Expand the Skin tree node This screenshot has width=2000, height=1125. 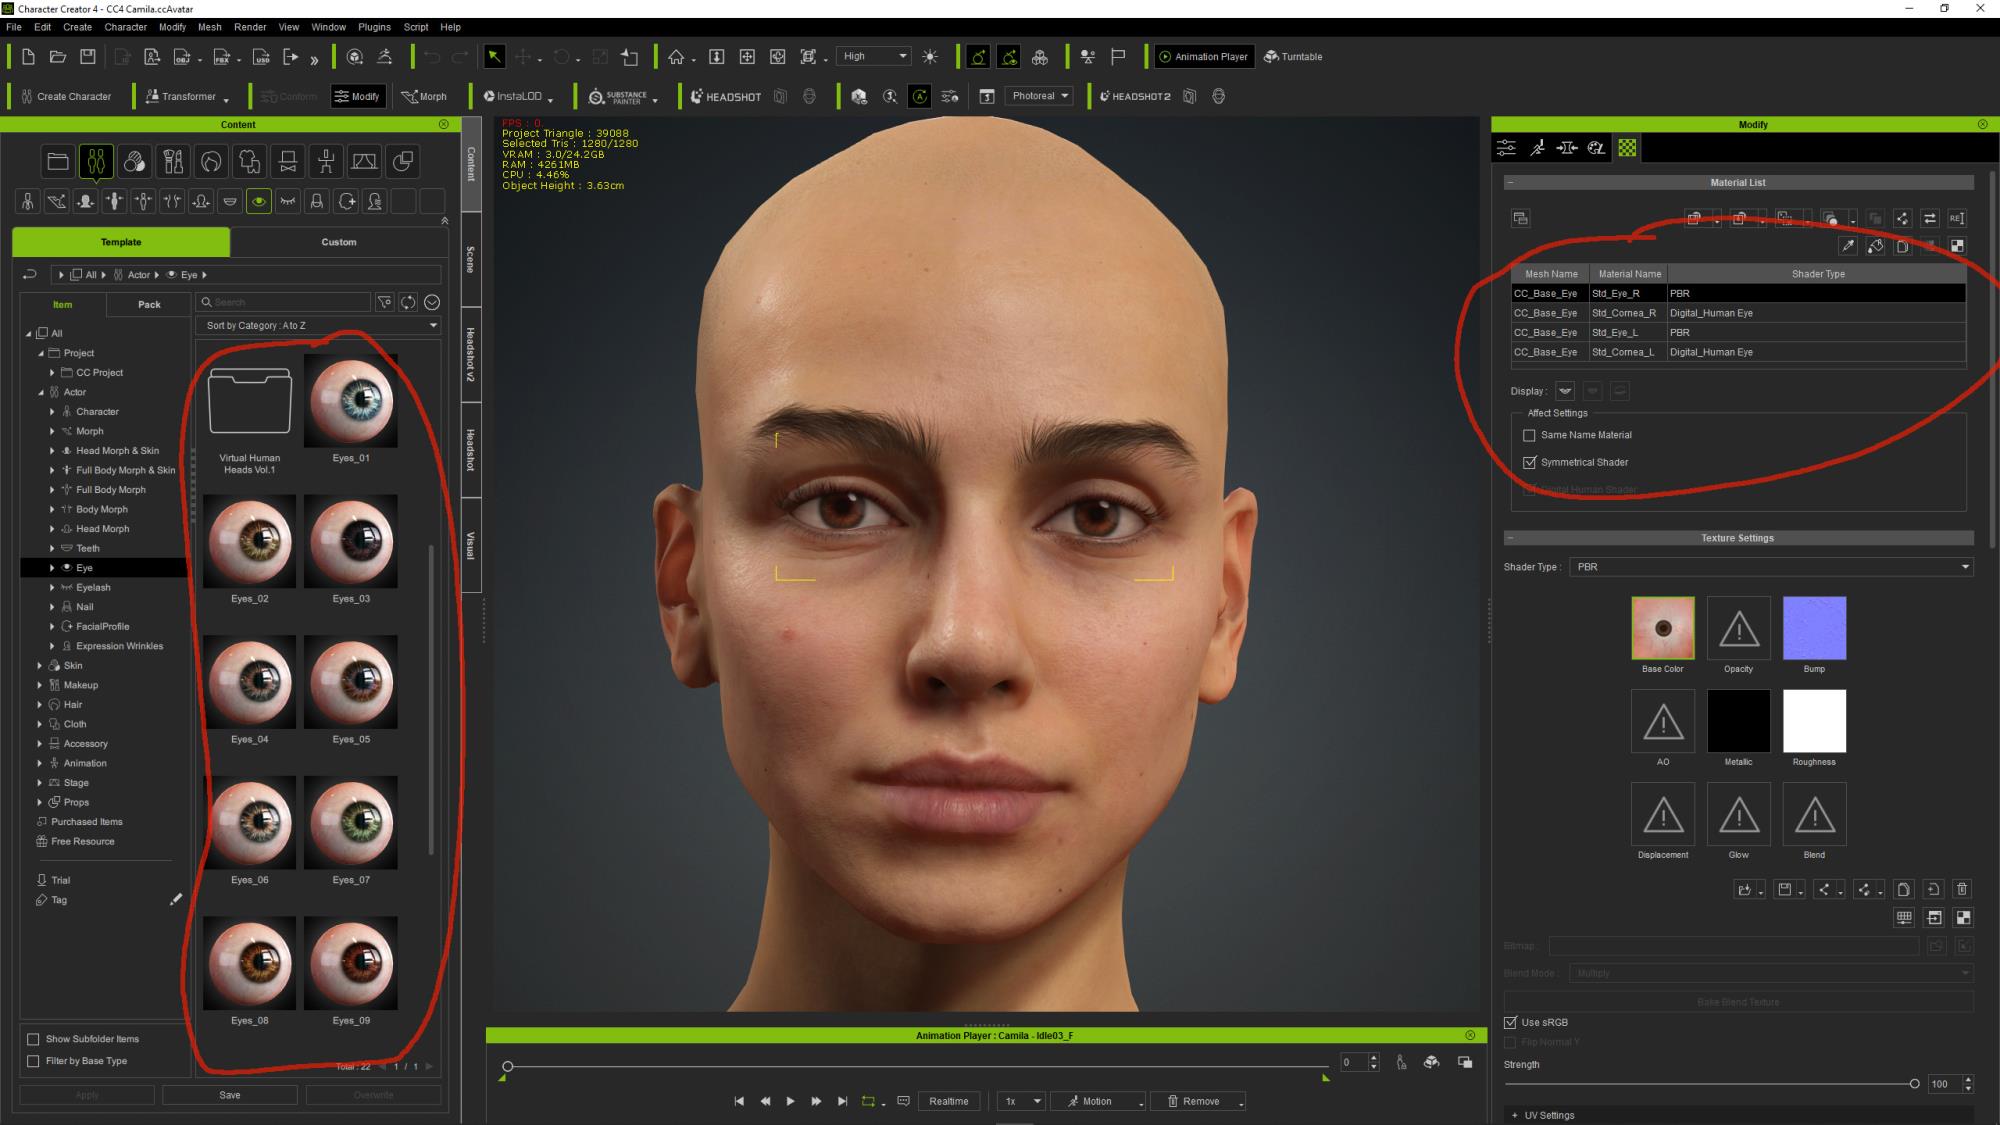coord(40,666)
